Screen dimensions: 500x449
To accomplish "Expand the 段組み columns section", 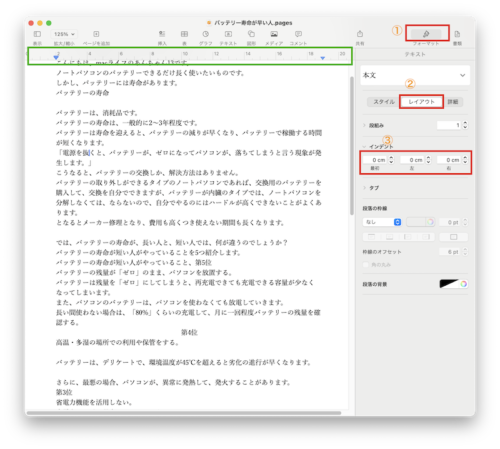I will point(365,125).
